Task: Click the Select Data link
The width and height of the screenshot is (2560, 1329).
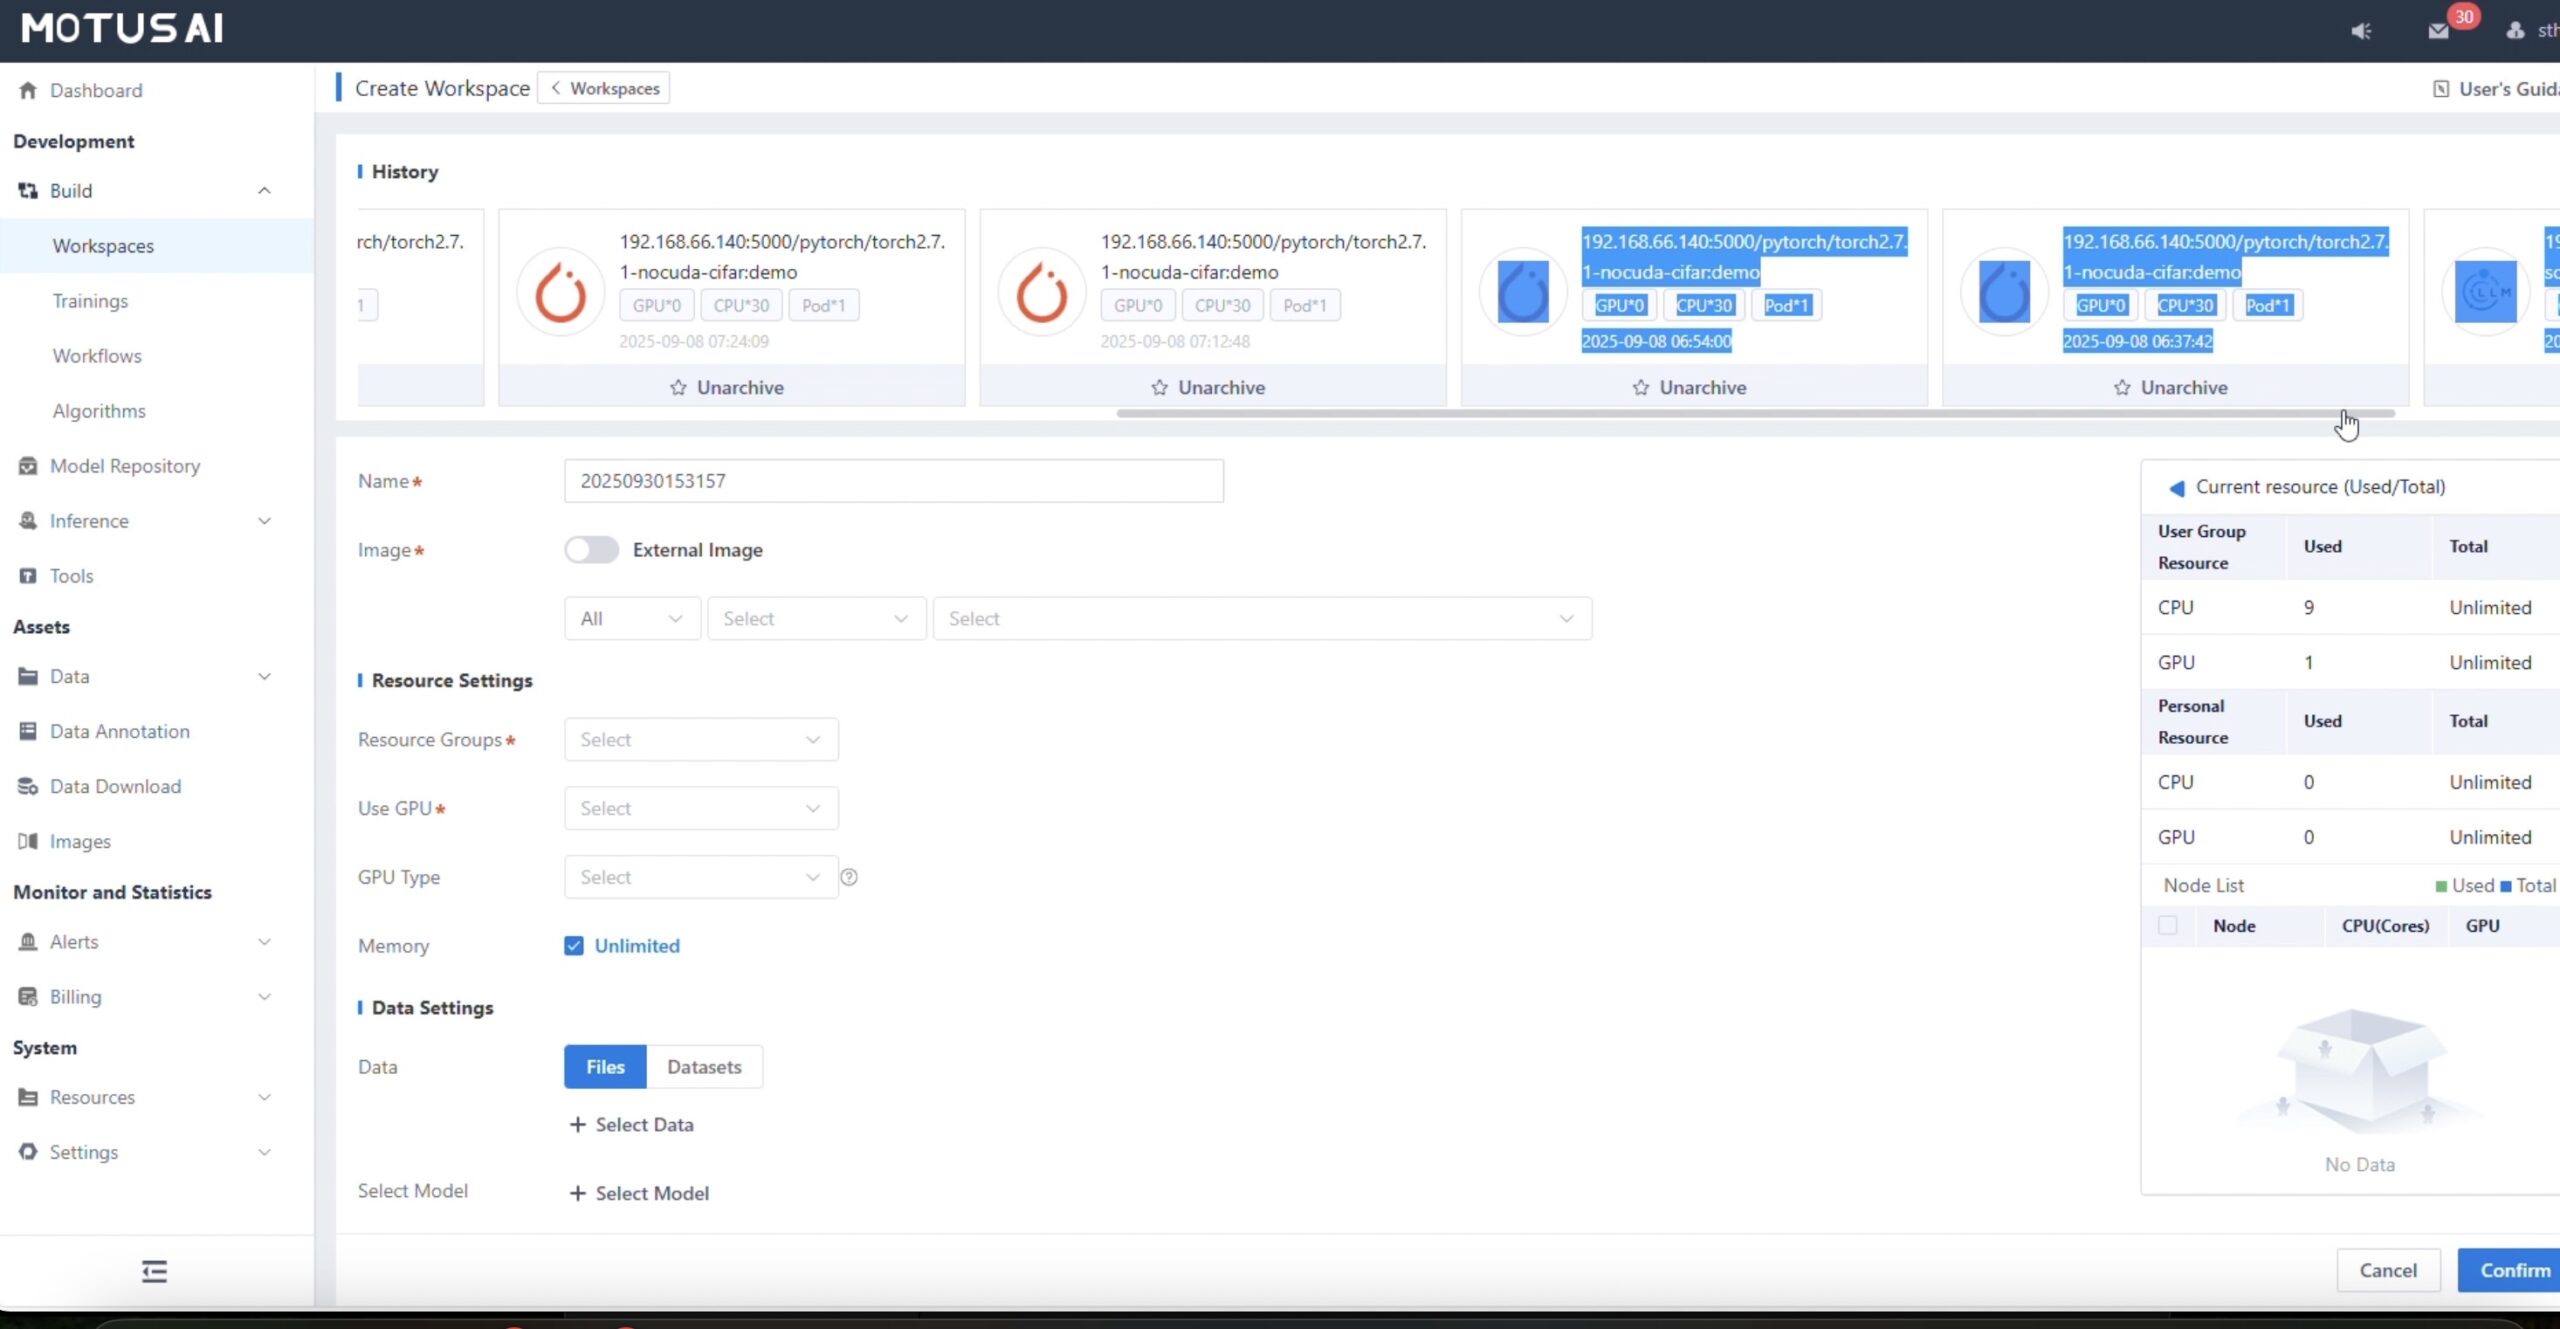Action: (632, 1125)
